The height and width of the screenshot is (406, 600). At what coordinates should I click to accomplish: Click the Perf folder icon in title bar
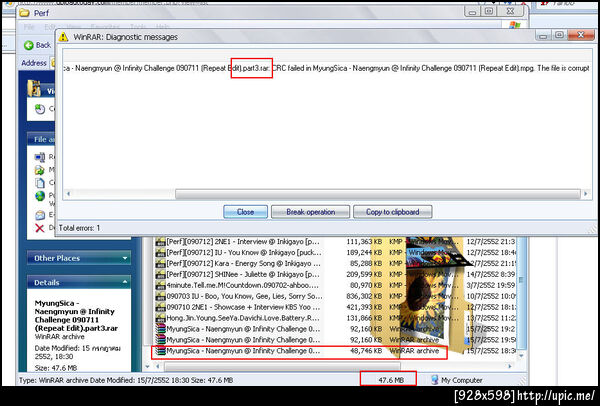click(24, 13)
